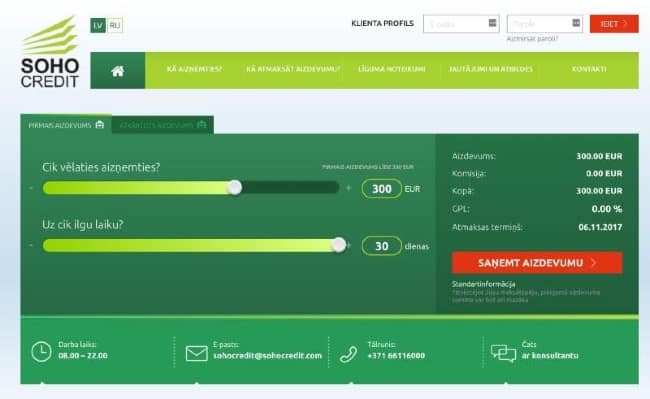Select the Pirmais aizdevums tab
This screenshot has height=399, width=650.
click(x=66, y=125)
